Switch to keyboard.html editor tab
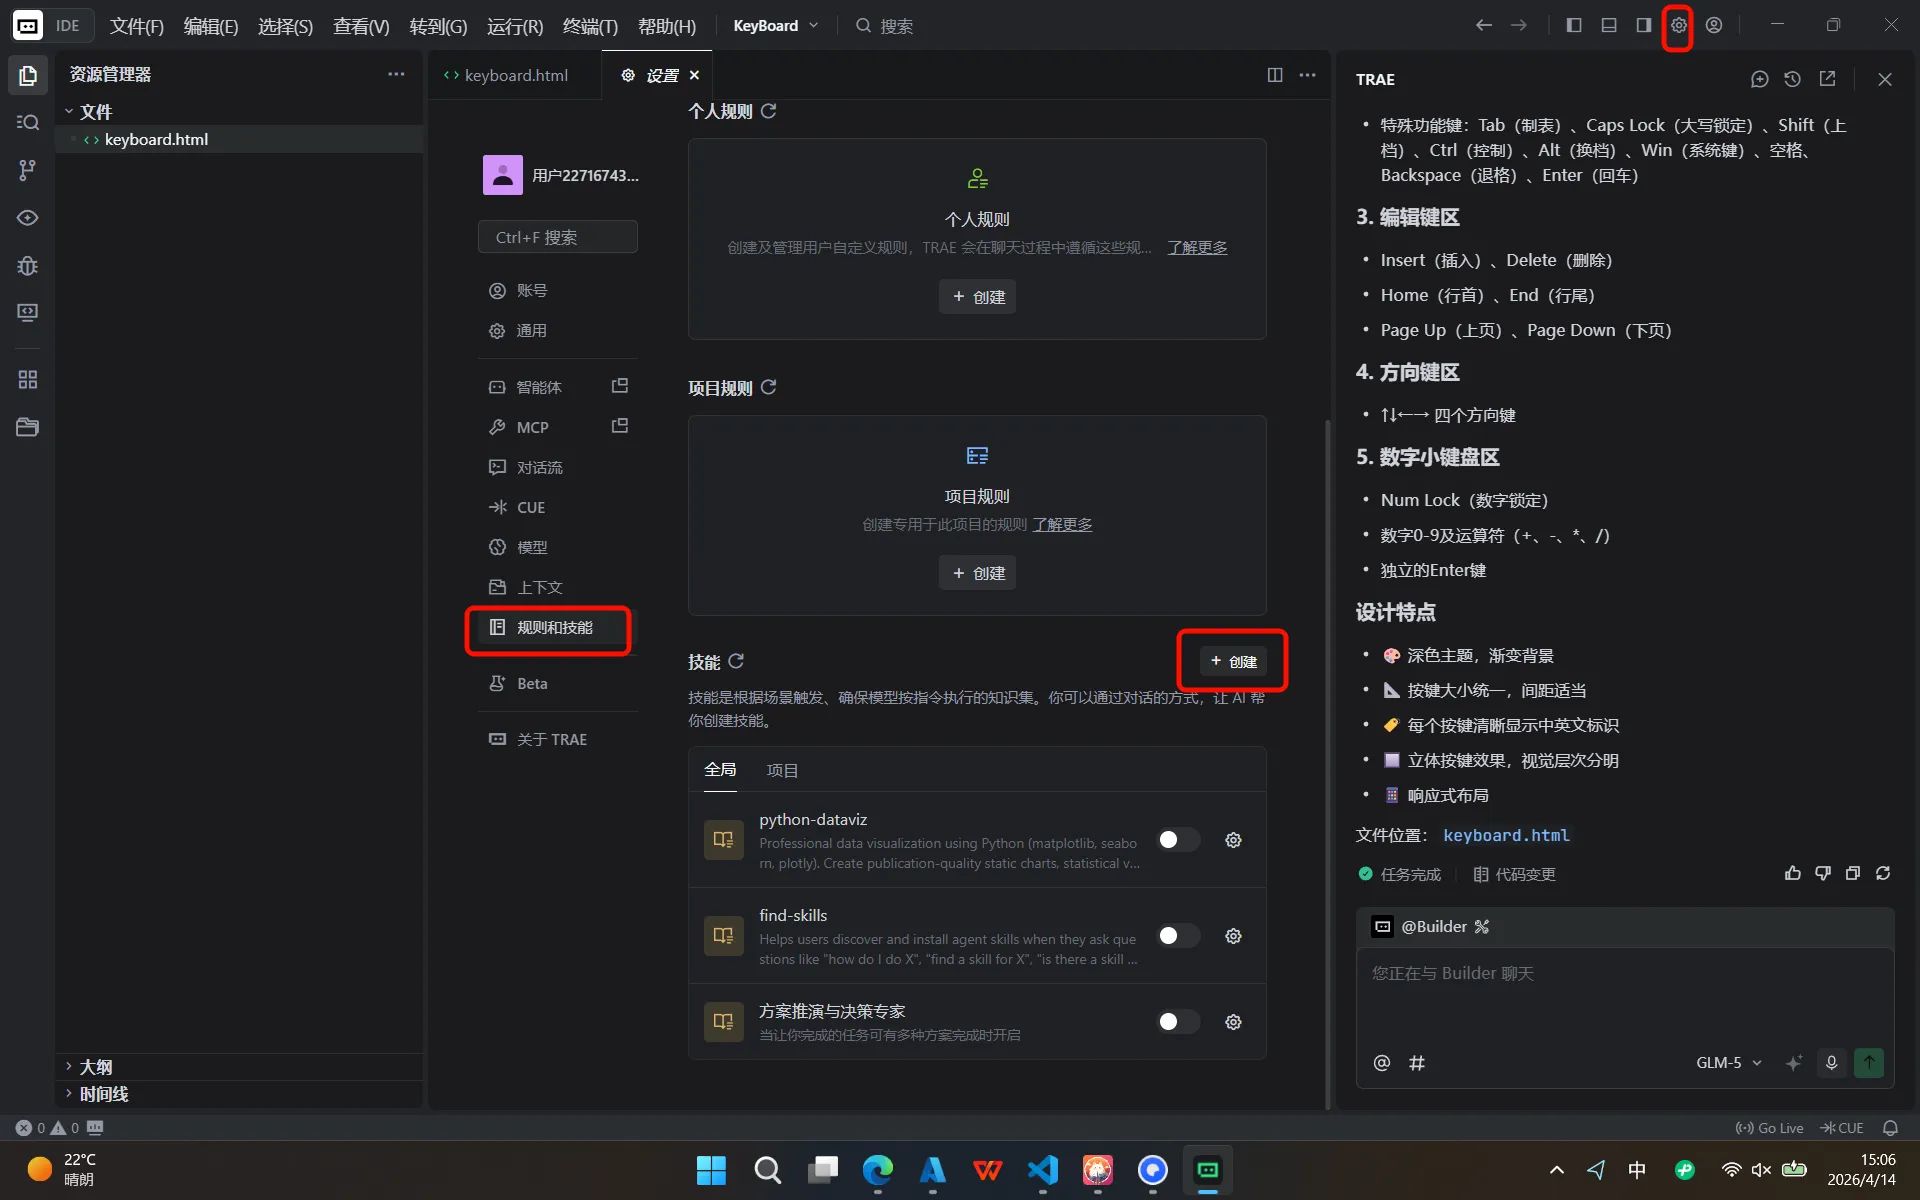The width and height of the screenshot is (1920, 1200). 516,75
